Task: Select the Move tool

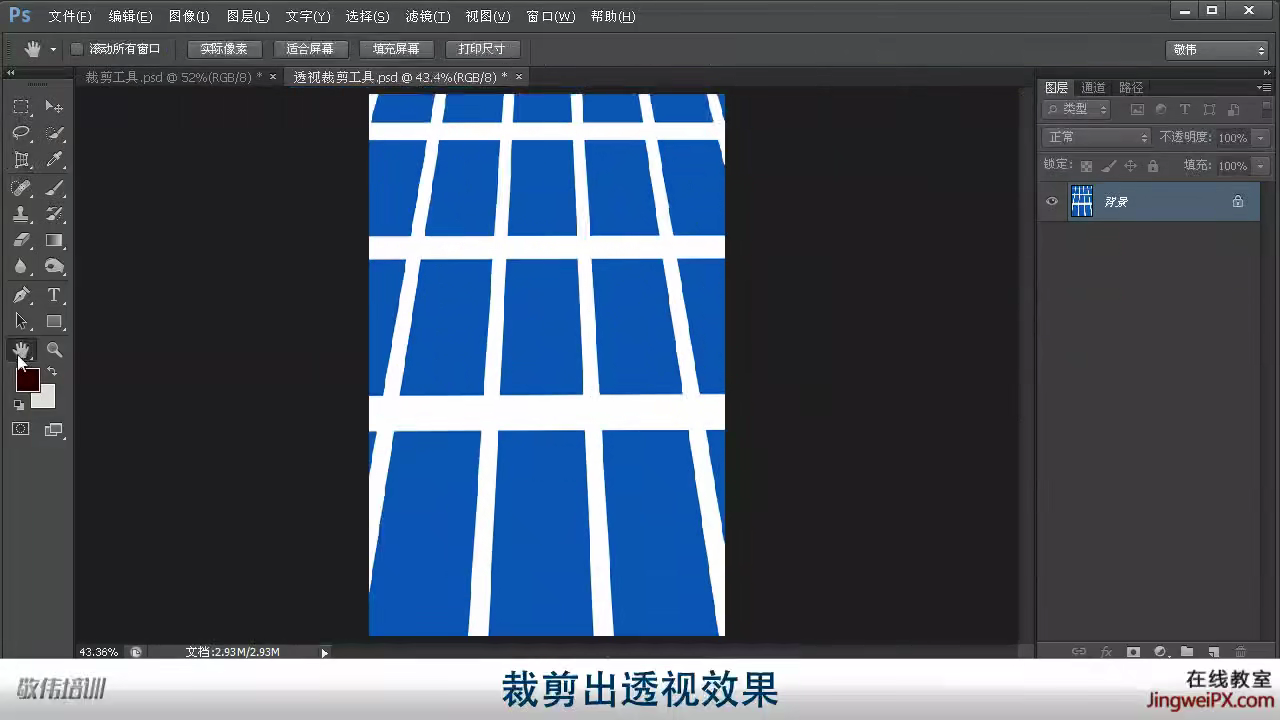Action: (x=54, y=107)
